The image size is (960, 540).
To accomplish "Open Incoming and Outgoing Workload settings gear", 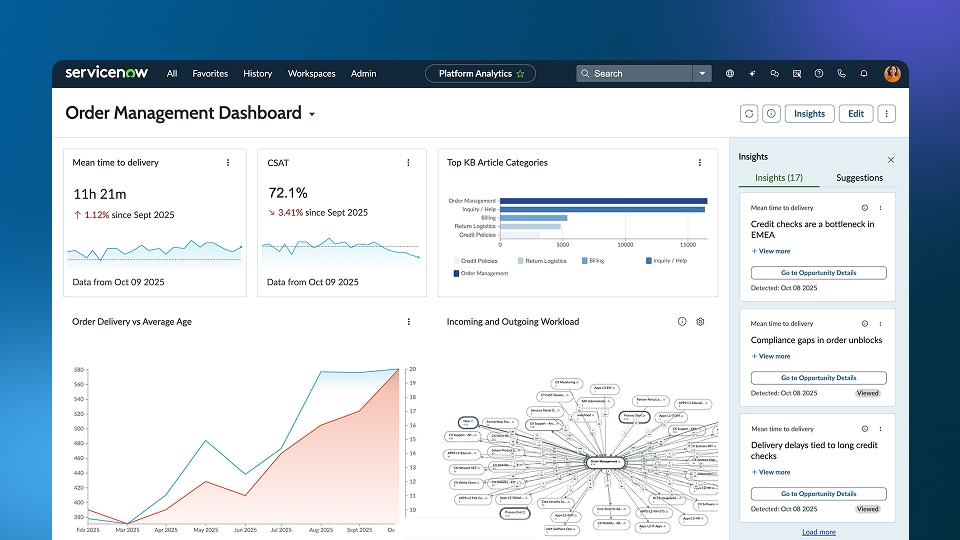I will [x=700, y=321].
